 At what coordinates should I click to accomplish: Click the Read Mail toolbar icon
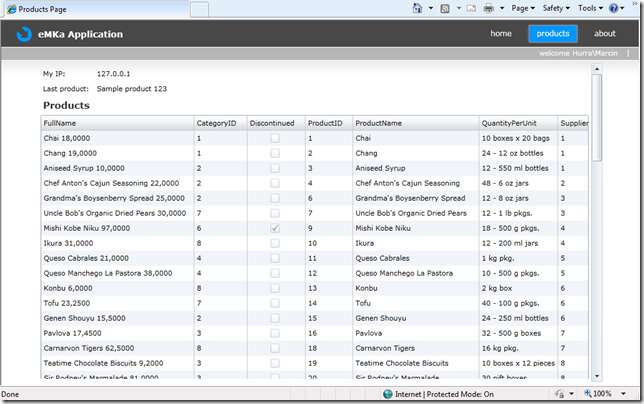pos(472,8)
